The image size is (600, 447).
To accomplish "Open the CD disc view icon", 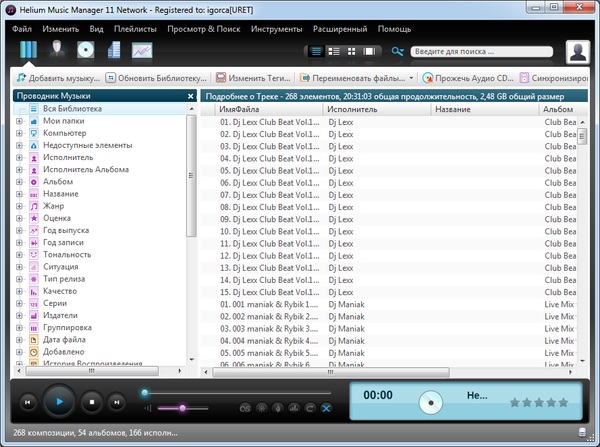I will click(x=85, y=51).
